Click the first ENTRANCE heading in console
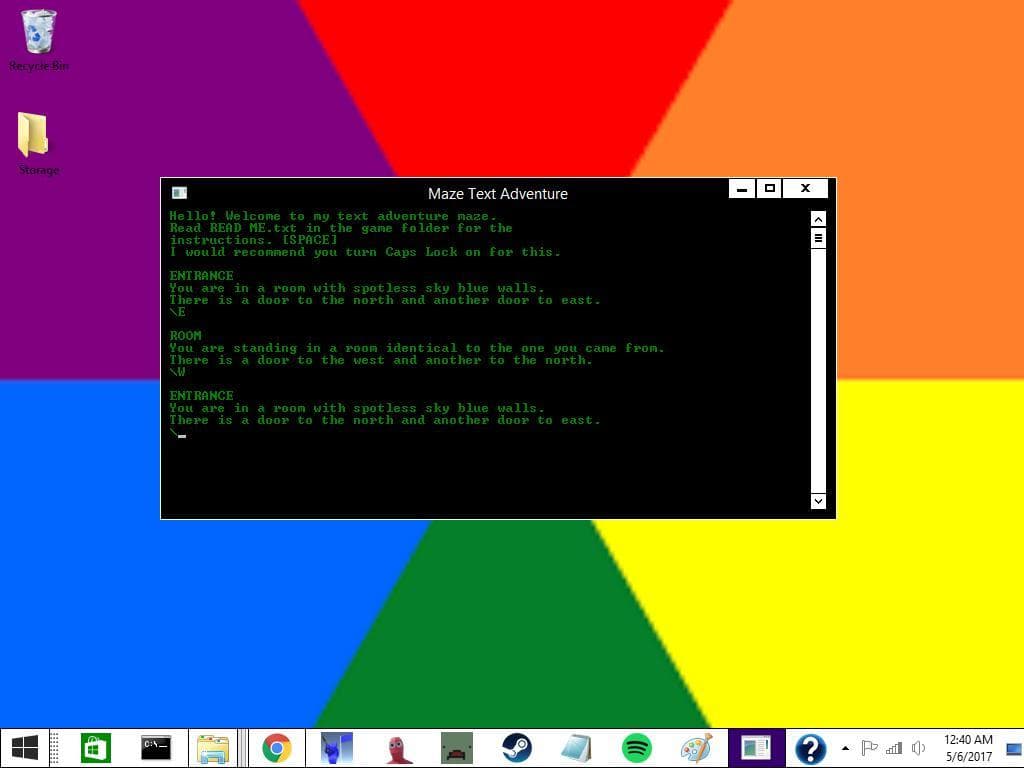Screen dimensions: 1024x768 pyautogui.click(x=201, y=276)
